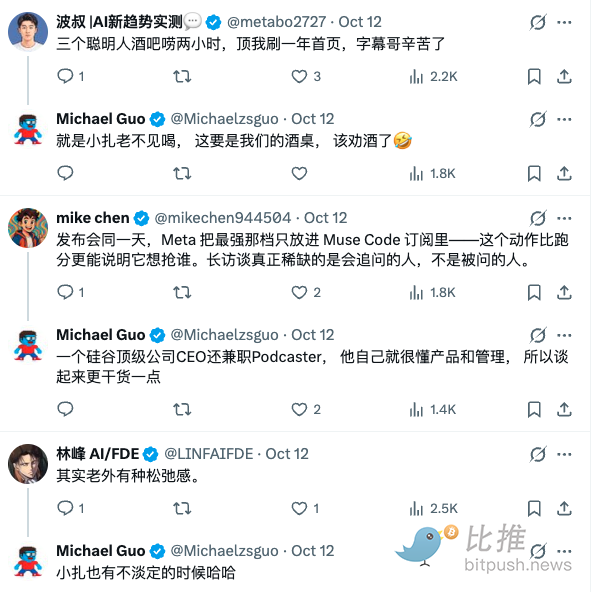Open @metabo2727 profile handle
The height and width of the screenshot is (592, 592).
pos(276,22)
